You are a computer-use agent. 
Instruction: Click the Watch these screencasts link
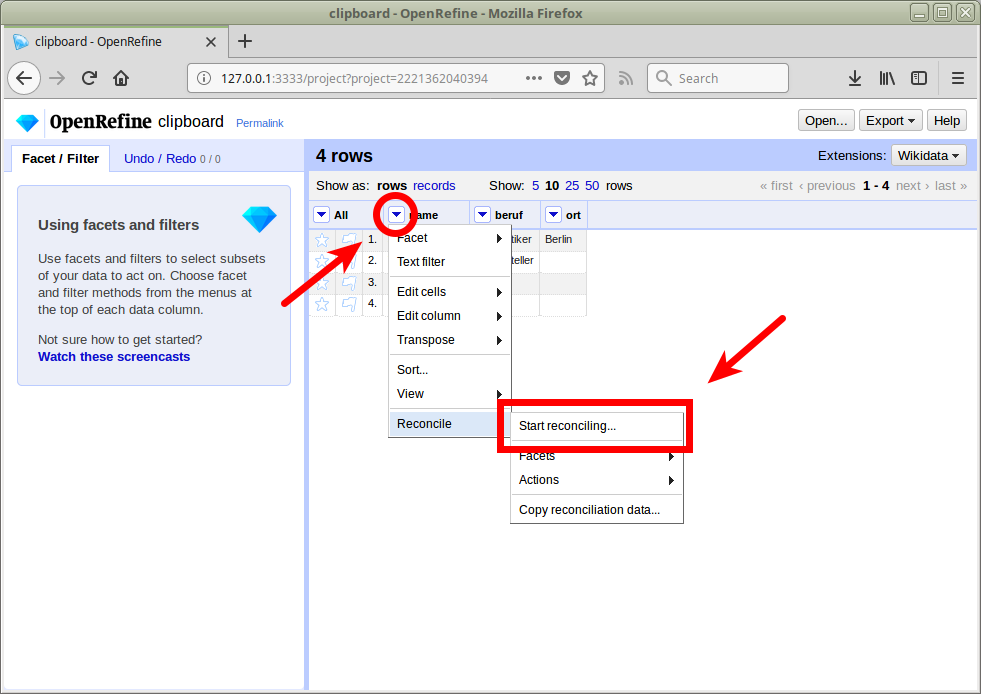tap(114, 357)
